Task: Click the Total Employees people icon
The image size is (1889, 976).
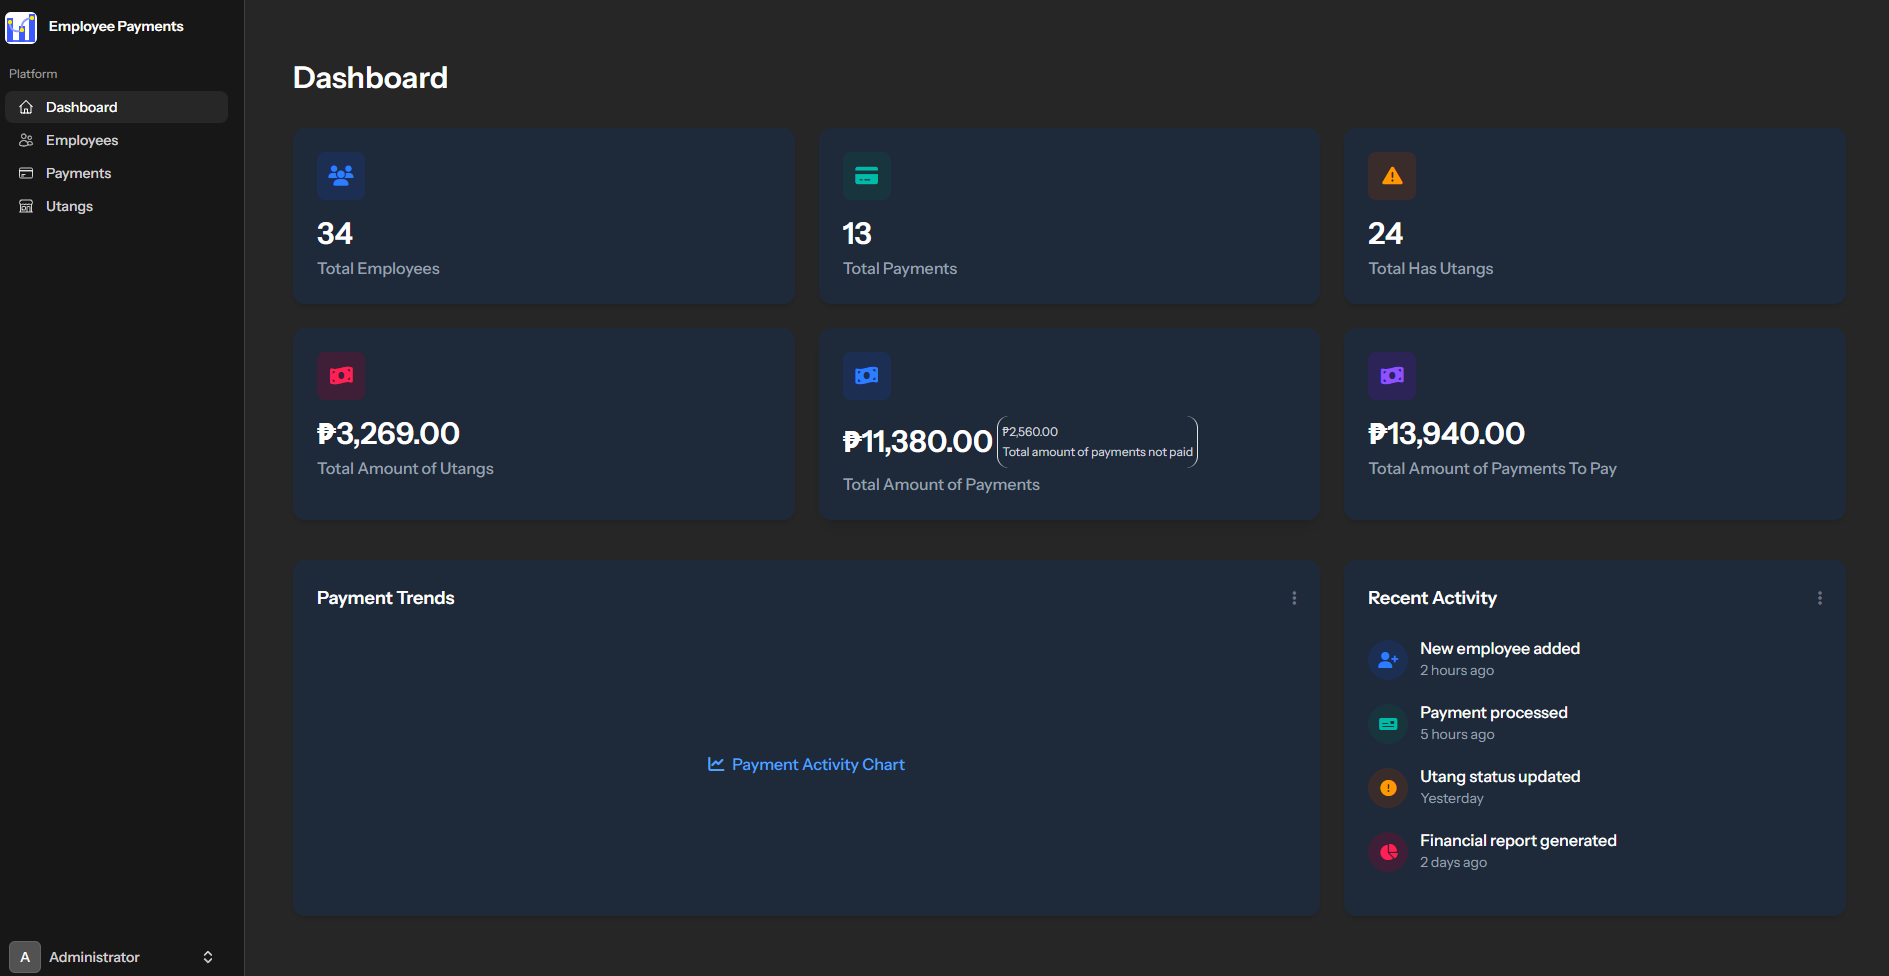Action: pyautogui.click(x=341, y=176)
